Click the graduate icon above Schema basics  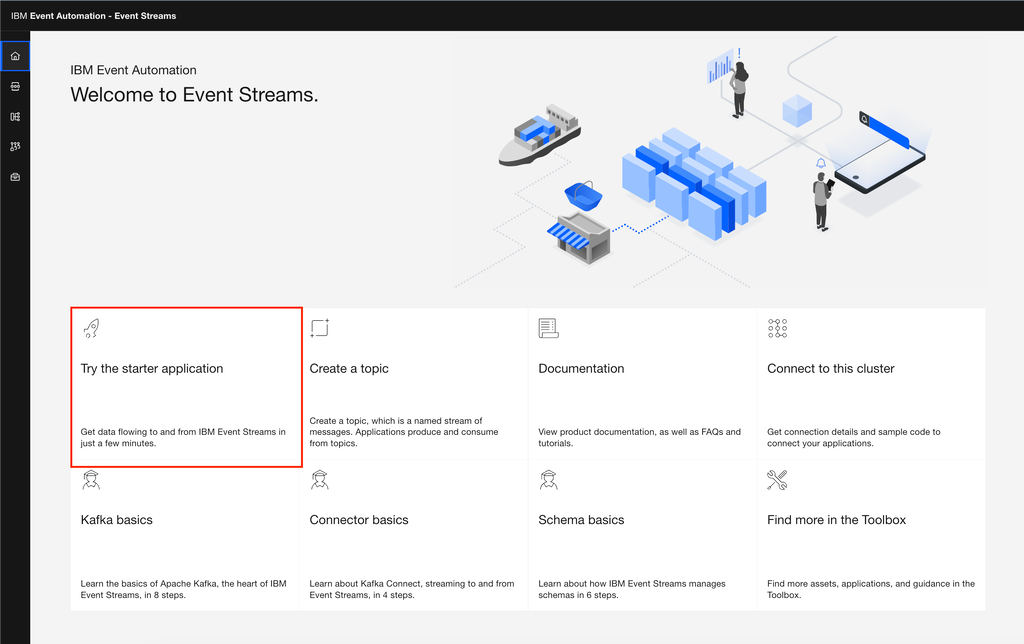pos(549,479)
